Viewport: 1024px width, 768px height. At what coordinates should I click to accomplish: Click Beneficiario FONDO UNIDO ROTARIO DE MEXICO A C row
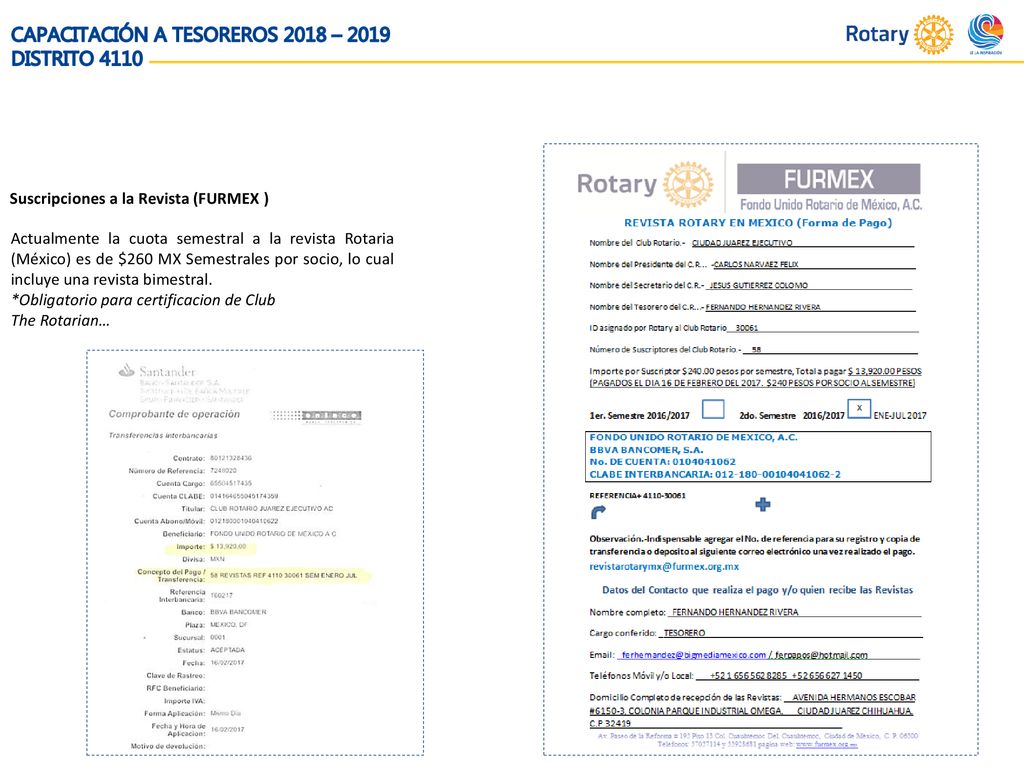click(249, 534)
